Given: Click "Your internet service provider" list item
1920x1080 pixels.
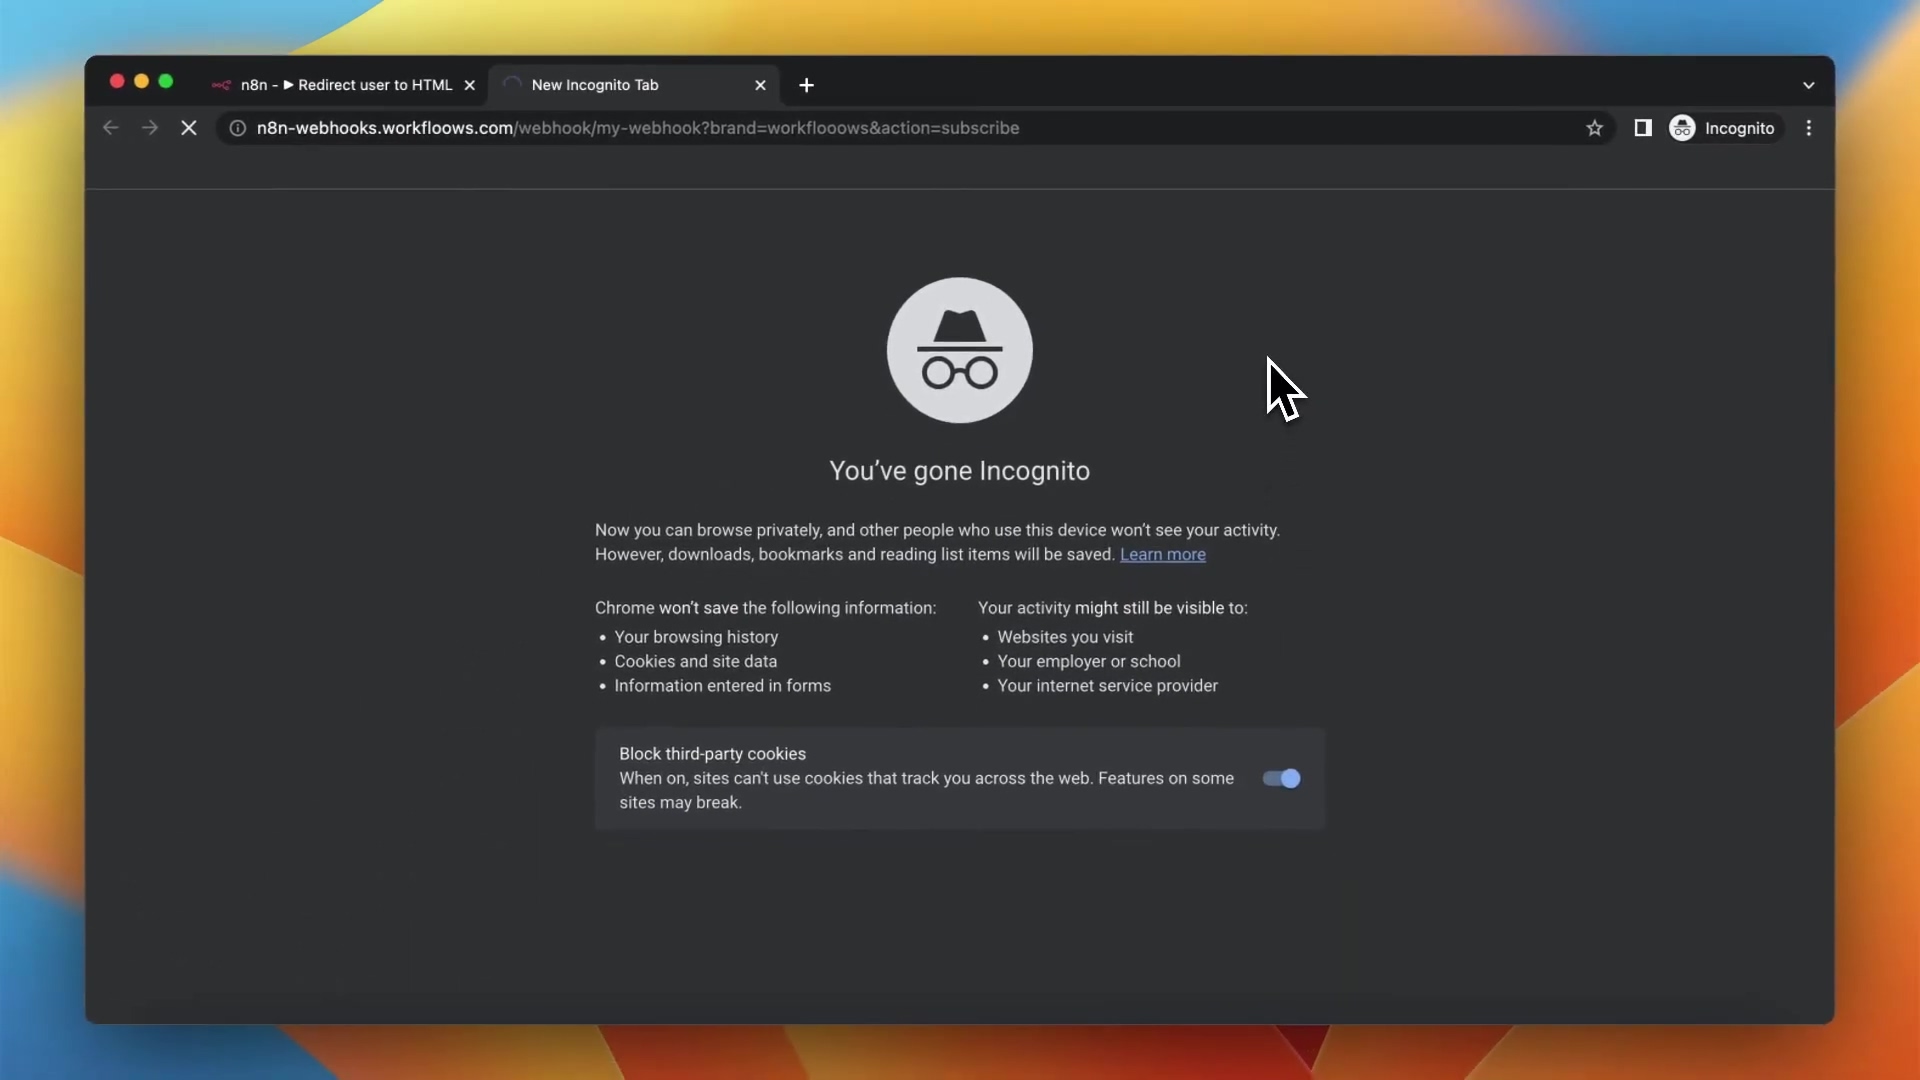Looking at the screenshot, I should [1107, 686].
